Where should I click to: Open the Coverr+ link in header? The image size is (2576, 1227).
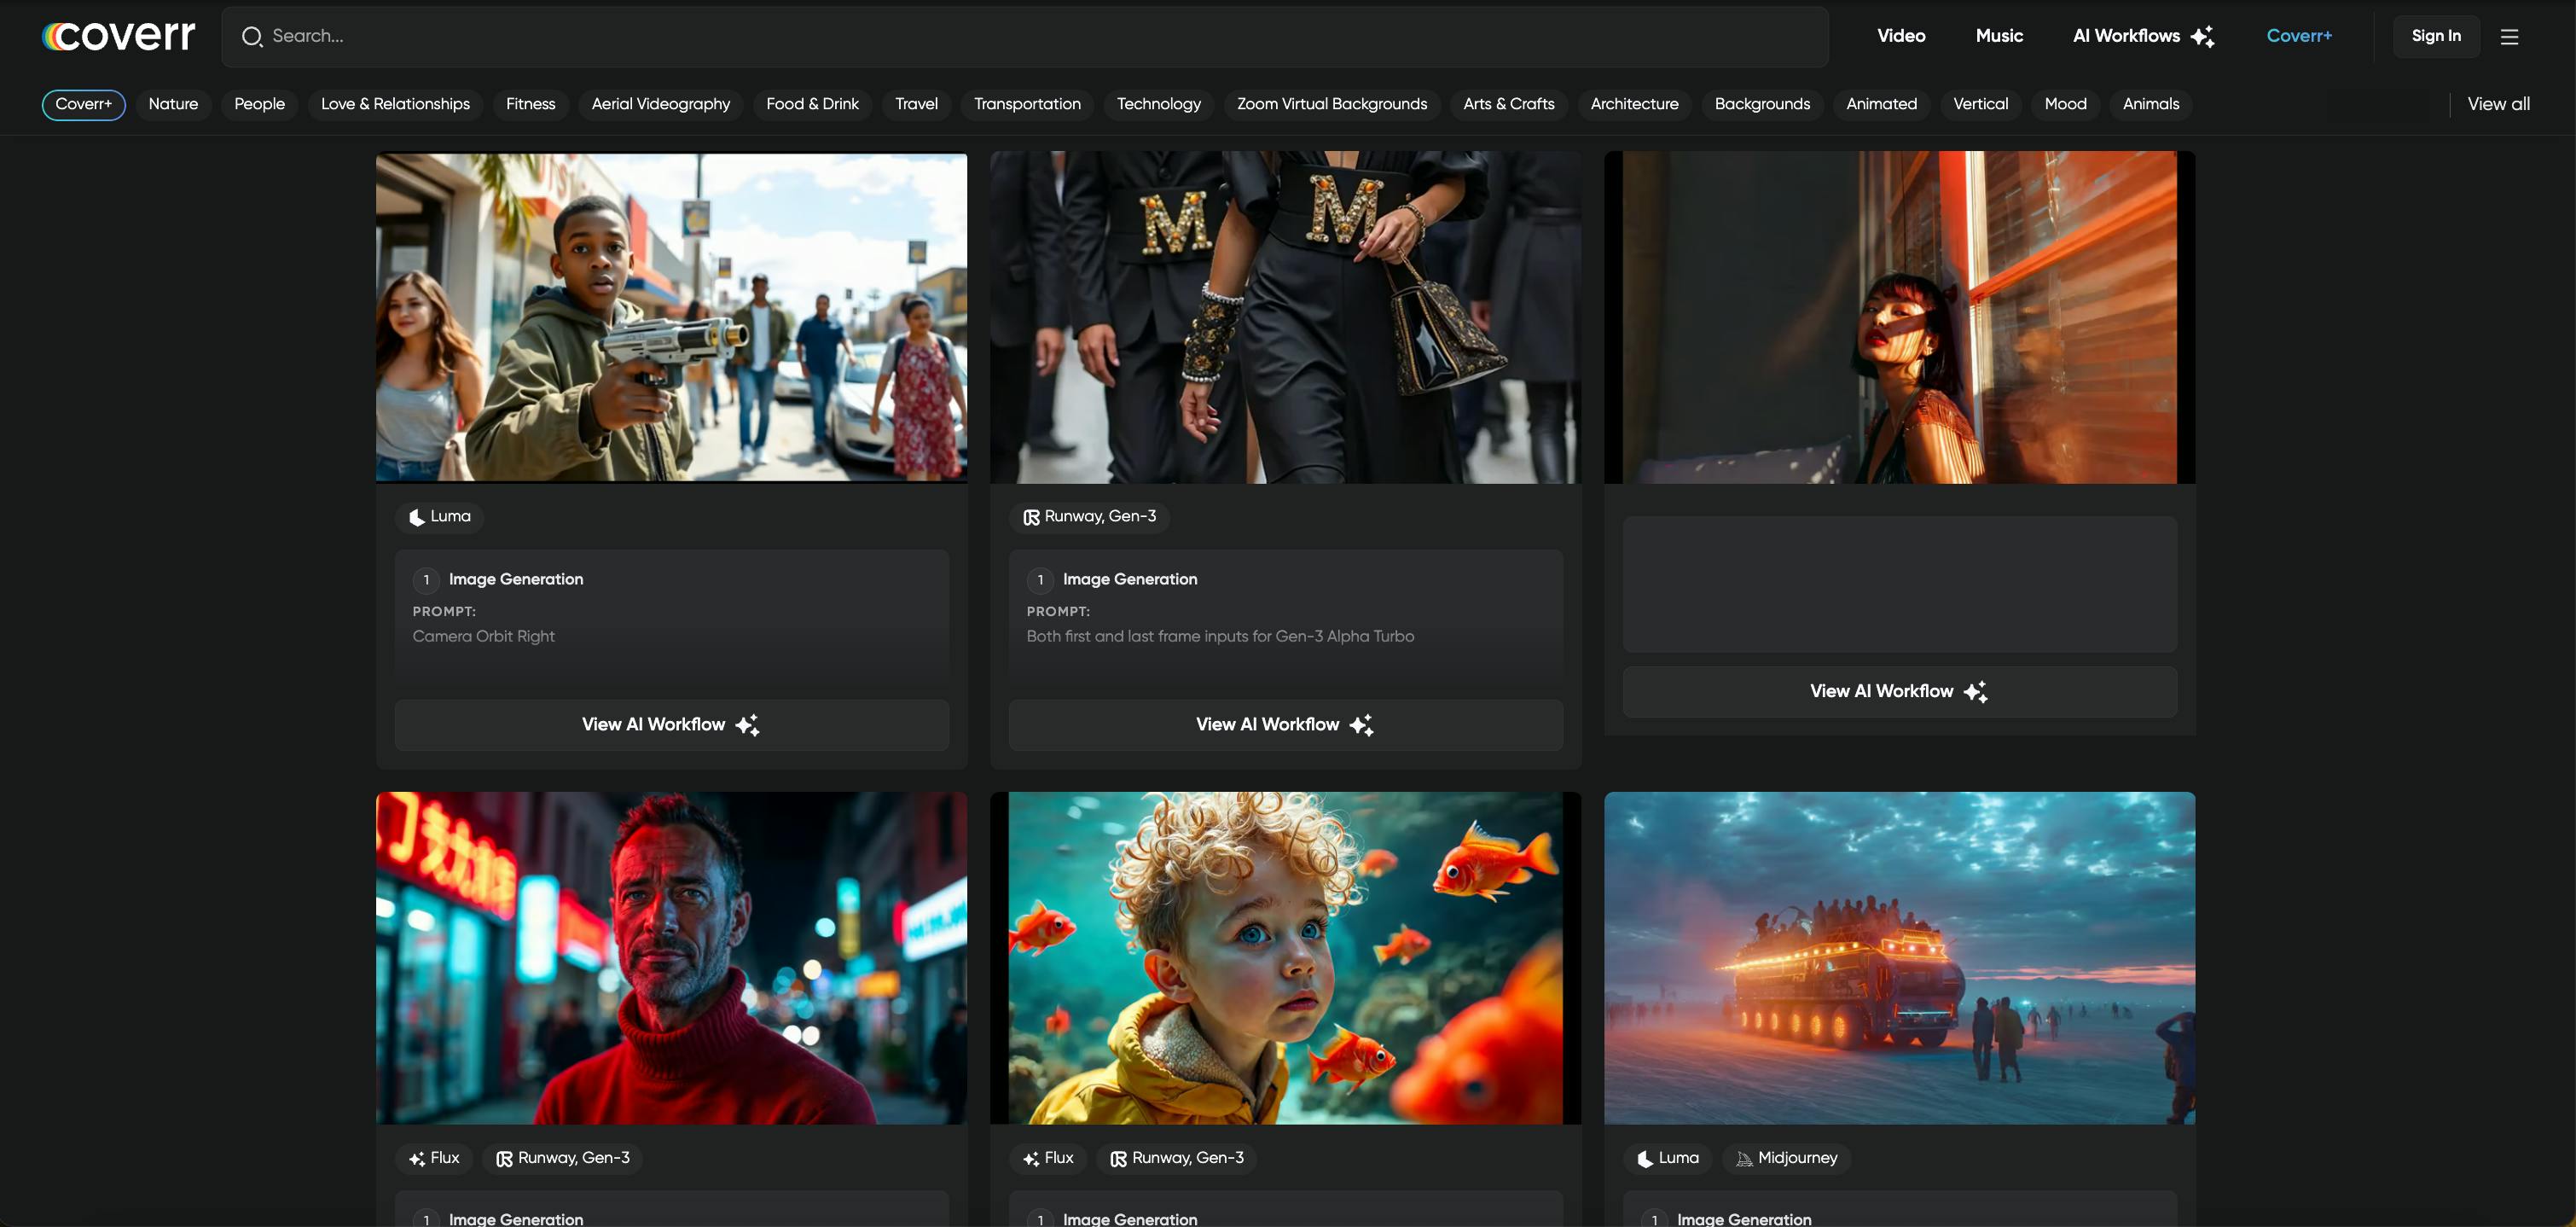2298,36
